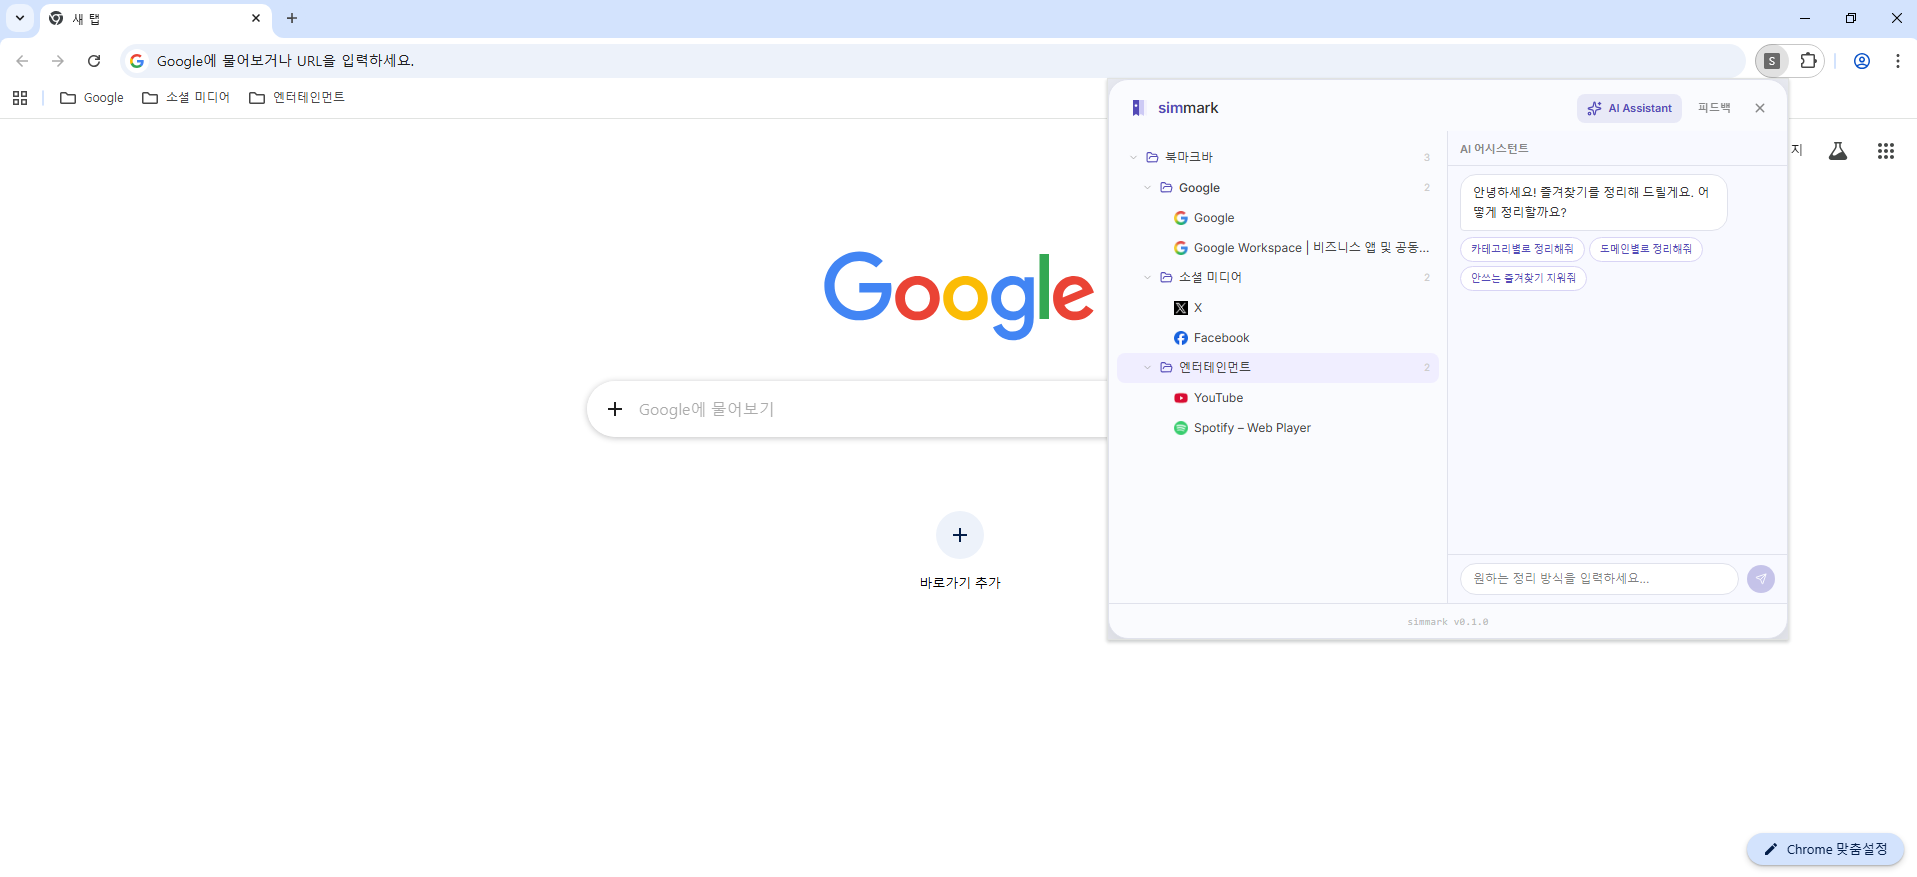Viewport: 1917px width, 877px height.
Task: Close the 새 탭 browser tab
Action: click(256, 18)
